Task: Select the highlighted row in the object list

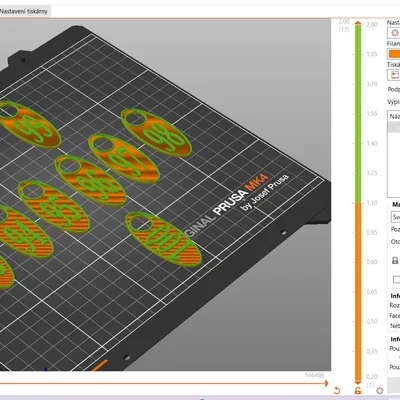Action: (394, 128)
